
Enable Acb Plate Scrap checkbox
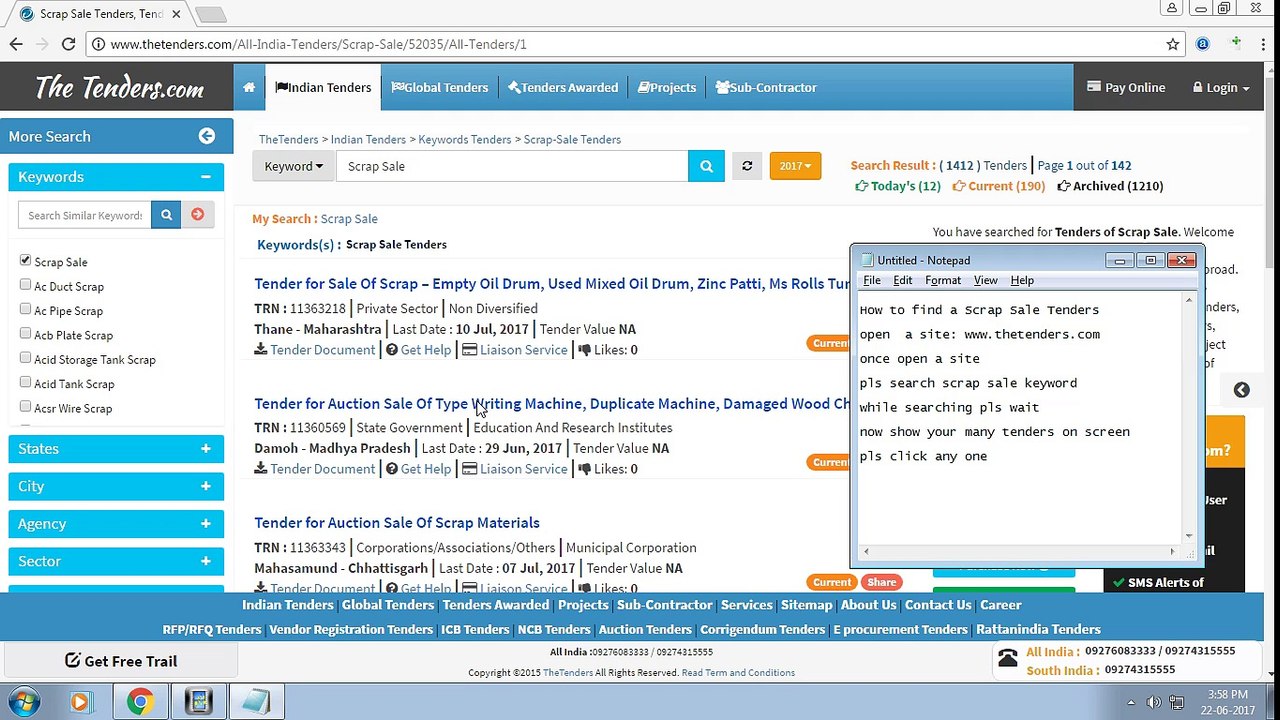coord(25,334)
